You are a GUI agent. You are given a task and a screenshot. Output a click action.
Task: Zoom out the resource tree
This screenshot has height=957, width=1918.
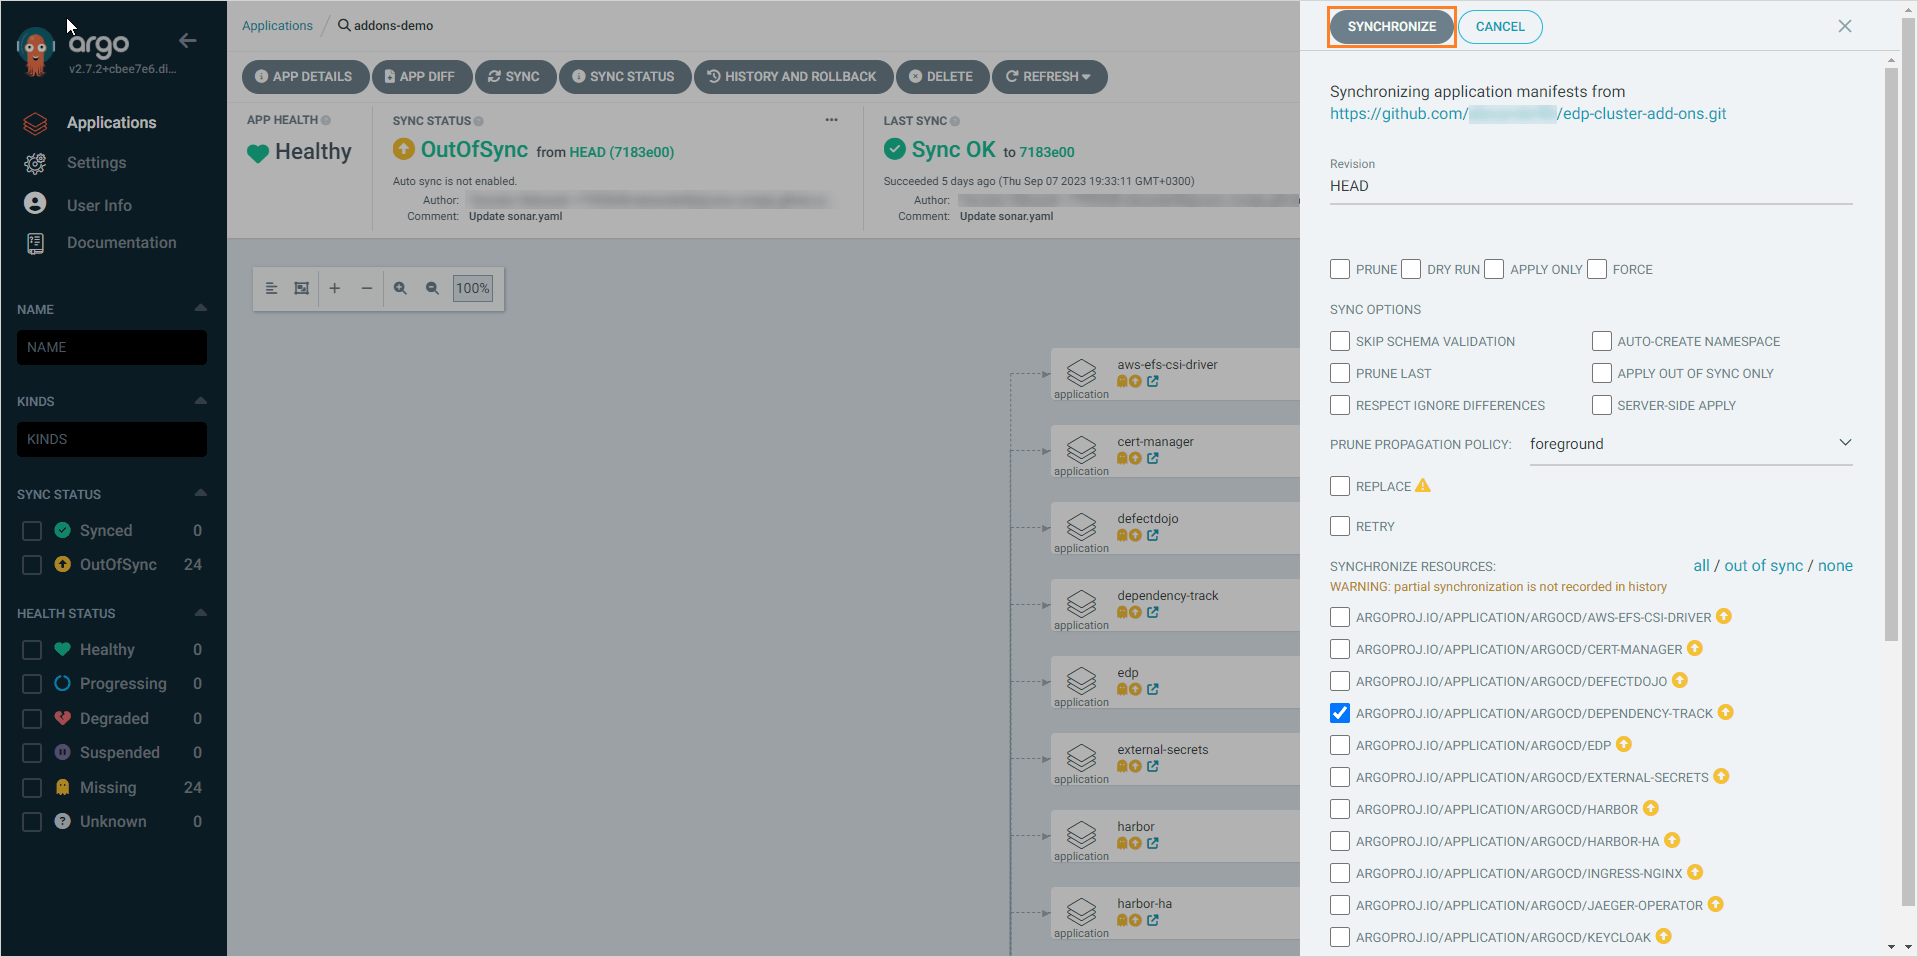point(432,288)
